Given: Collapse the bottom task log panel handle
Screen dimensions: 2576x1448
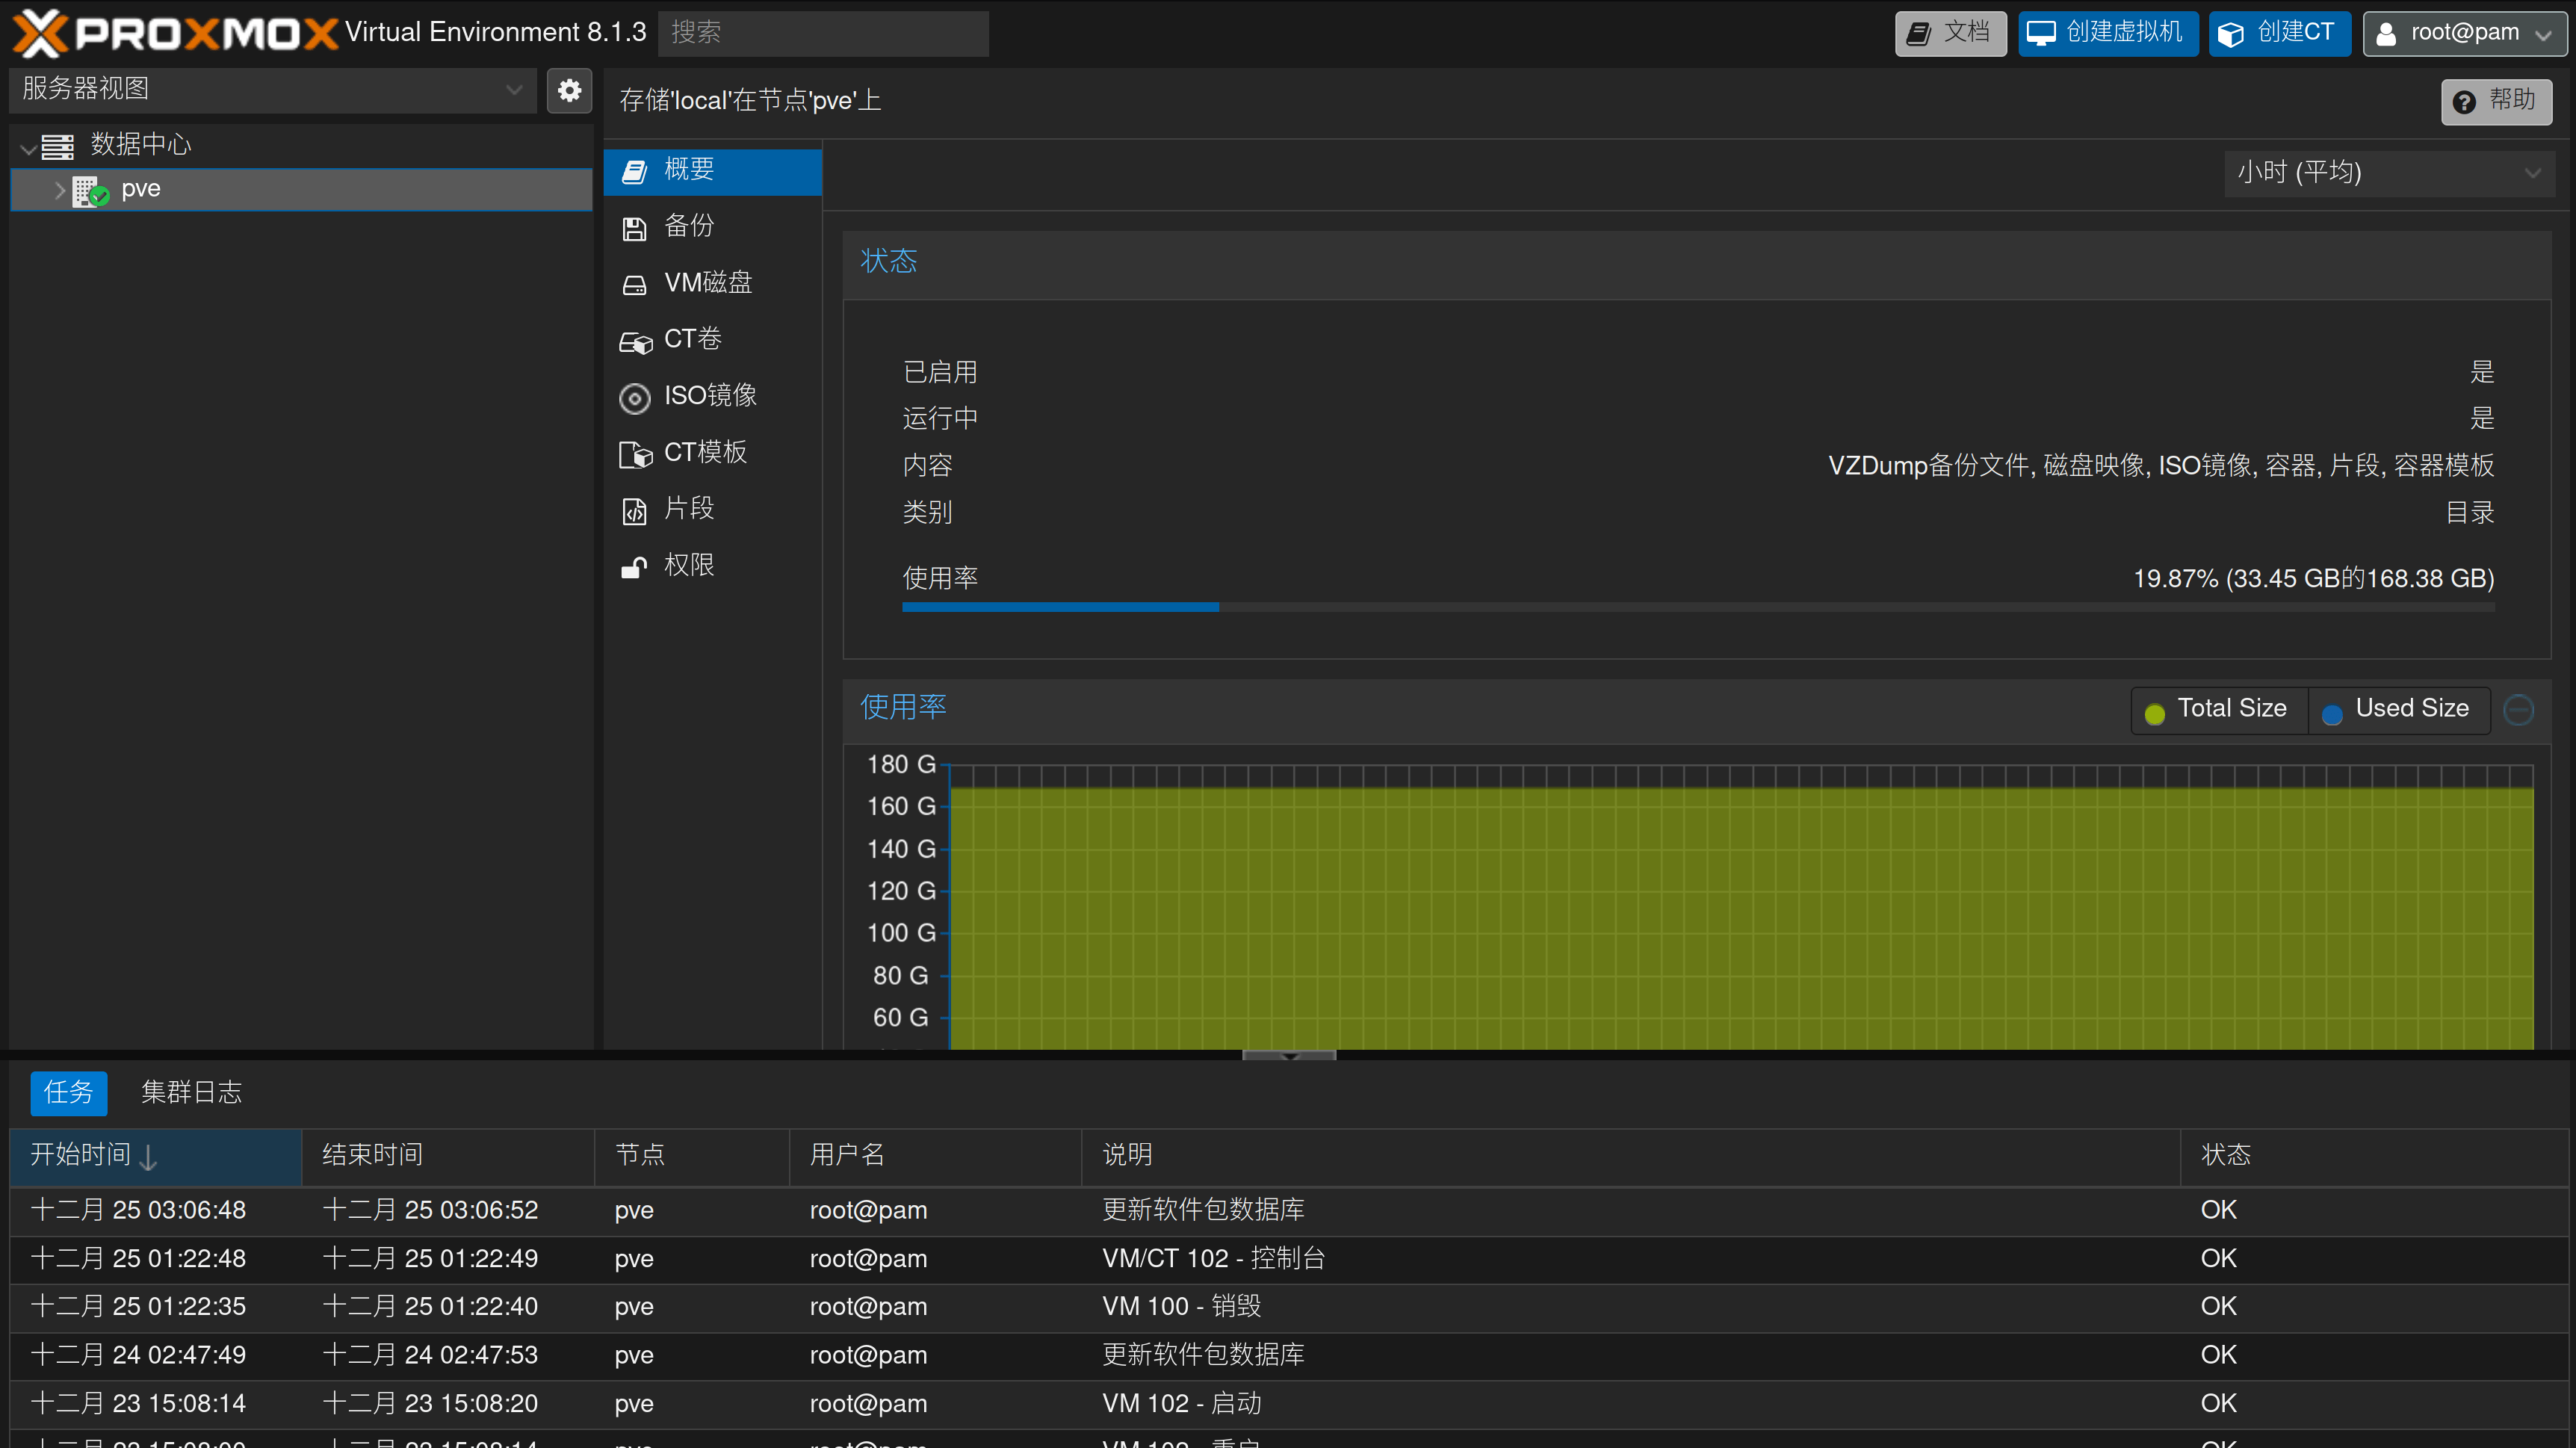Looking at the screenshot, I should [x=1288, y=1055].
